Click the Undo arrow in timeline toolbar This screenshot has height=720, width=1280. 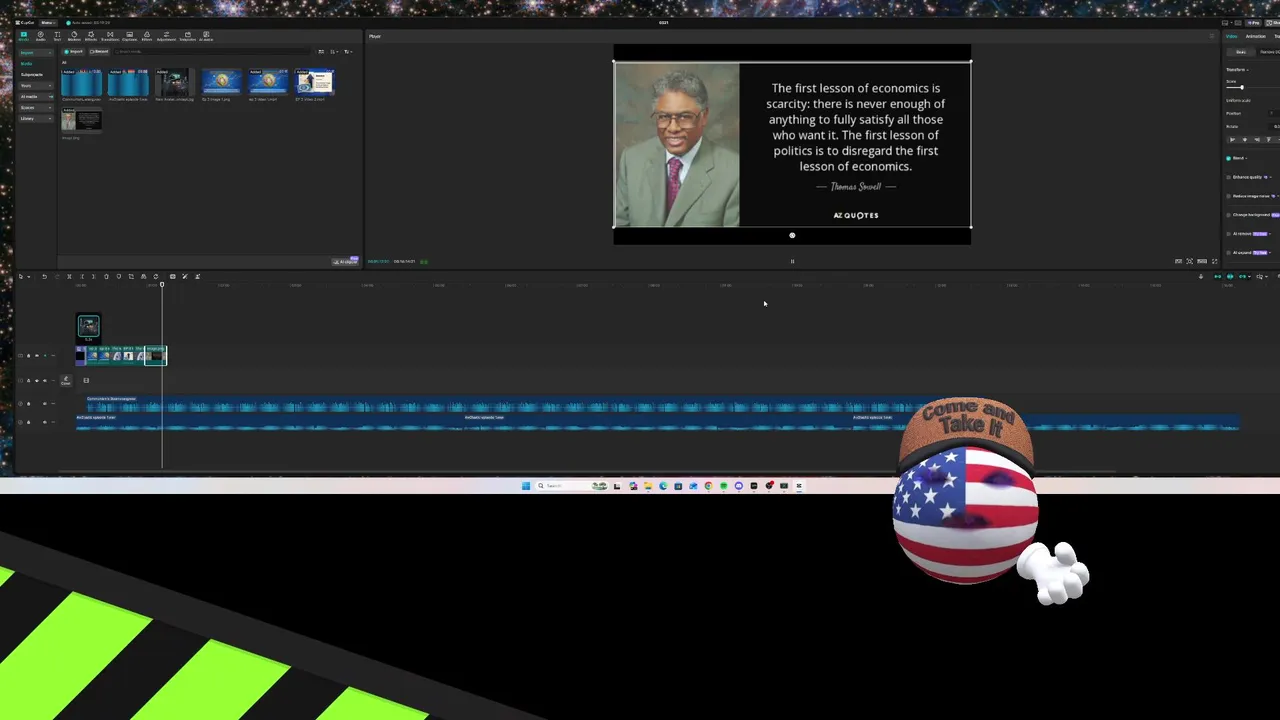[x=44, y=276]
